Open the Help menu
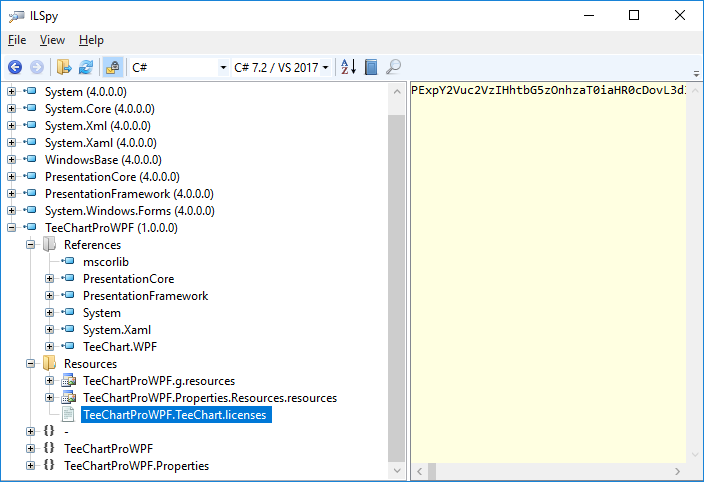 pos(91,40)
